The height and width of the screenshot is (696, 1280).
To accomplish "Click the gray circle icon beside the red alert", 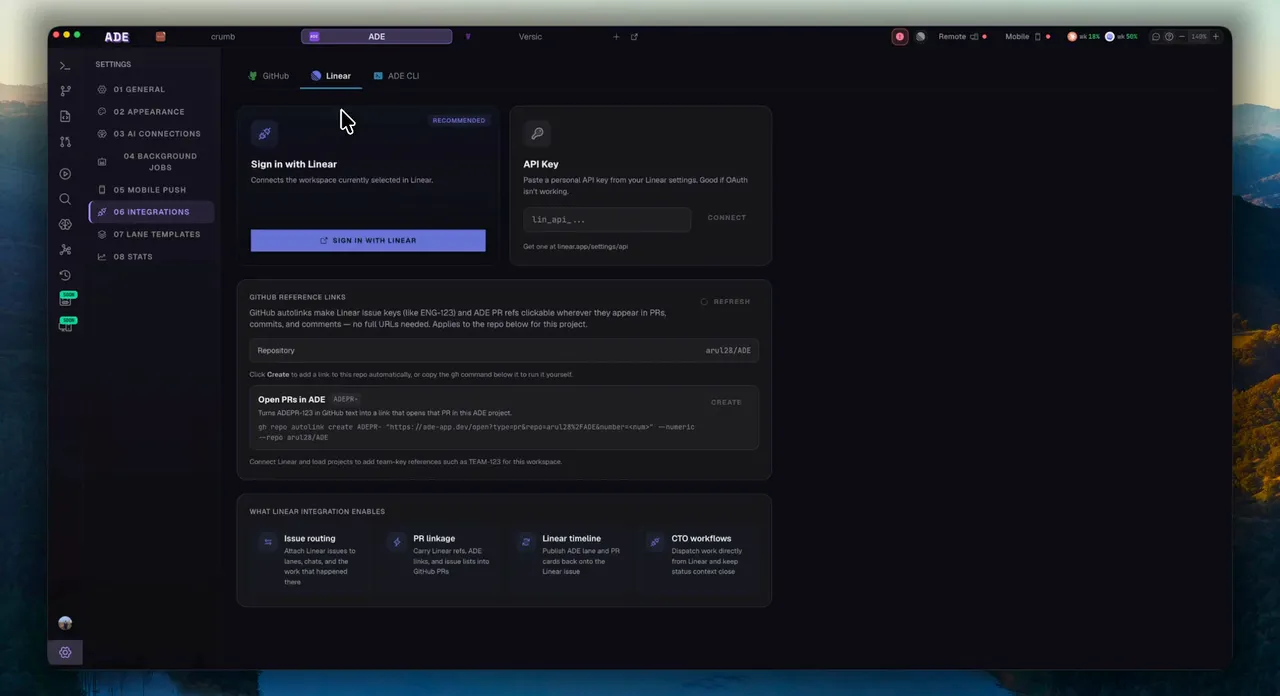I will [x=920, y=37].
